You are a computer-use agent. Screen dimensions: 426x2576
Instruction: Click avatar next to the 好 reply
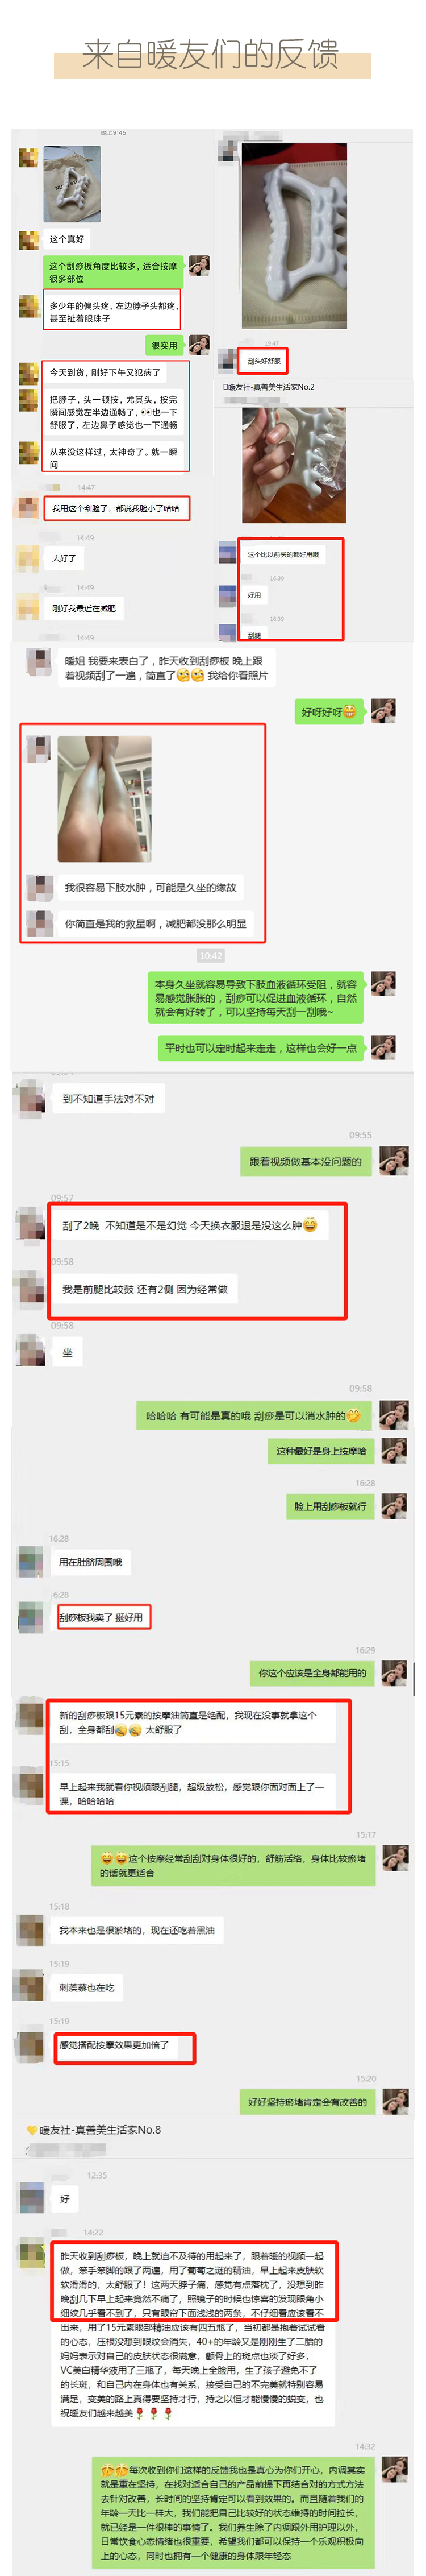tap(32, 2198)
